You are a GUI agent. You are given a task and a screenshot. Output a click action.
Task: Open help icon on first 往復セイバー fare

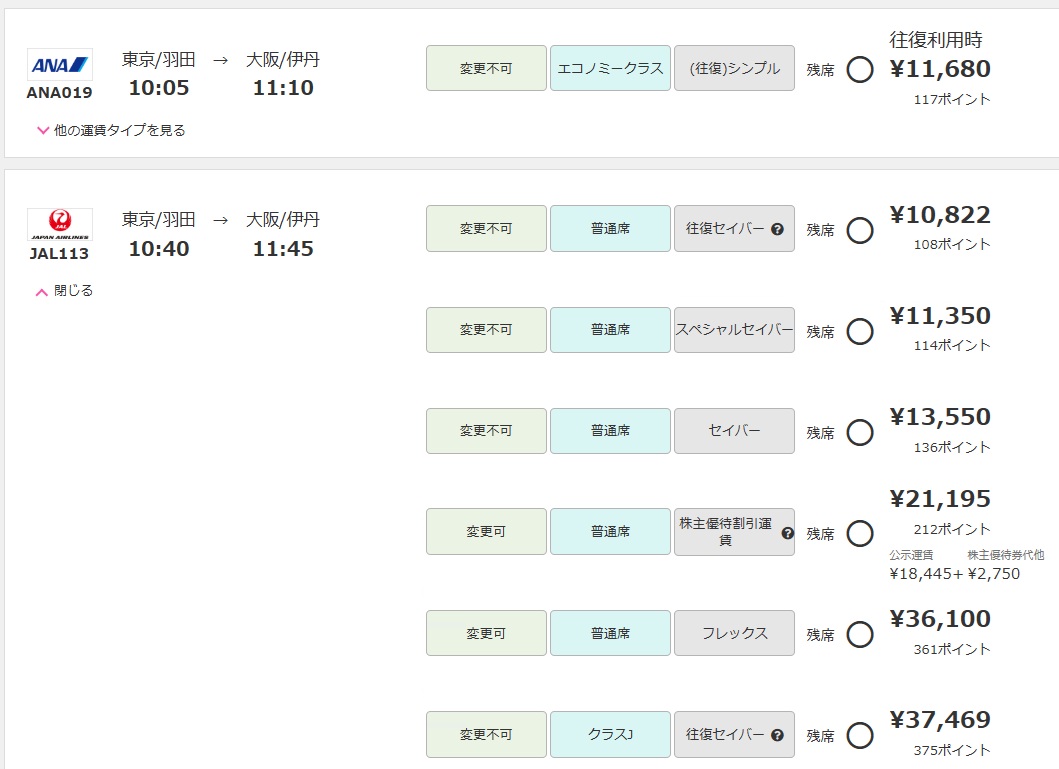(777, 229)
